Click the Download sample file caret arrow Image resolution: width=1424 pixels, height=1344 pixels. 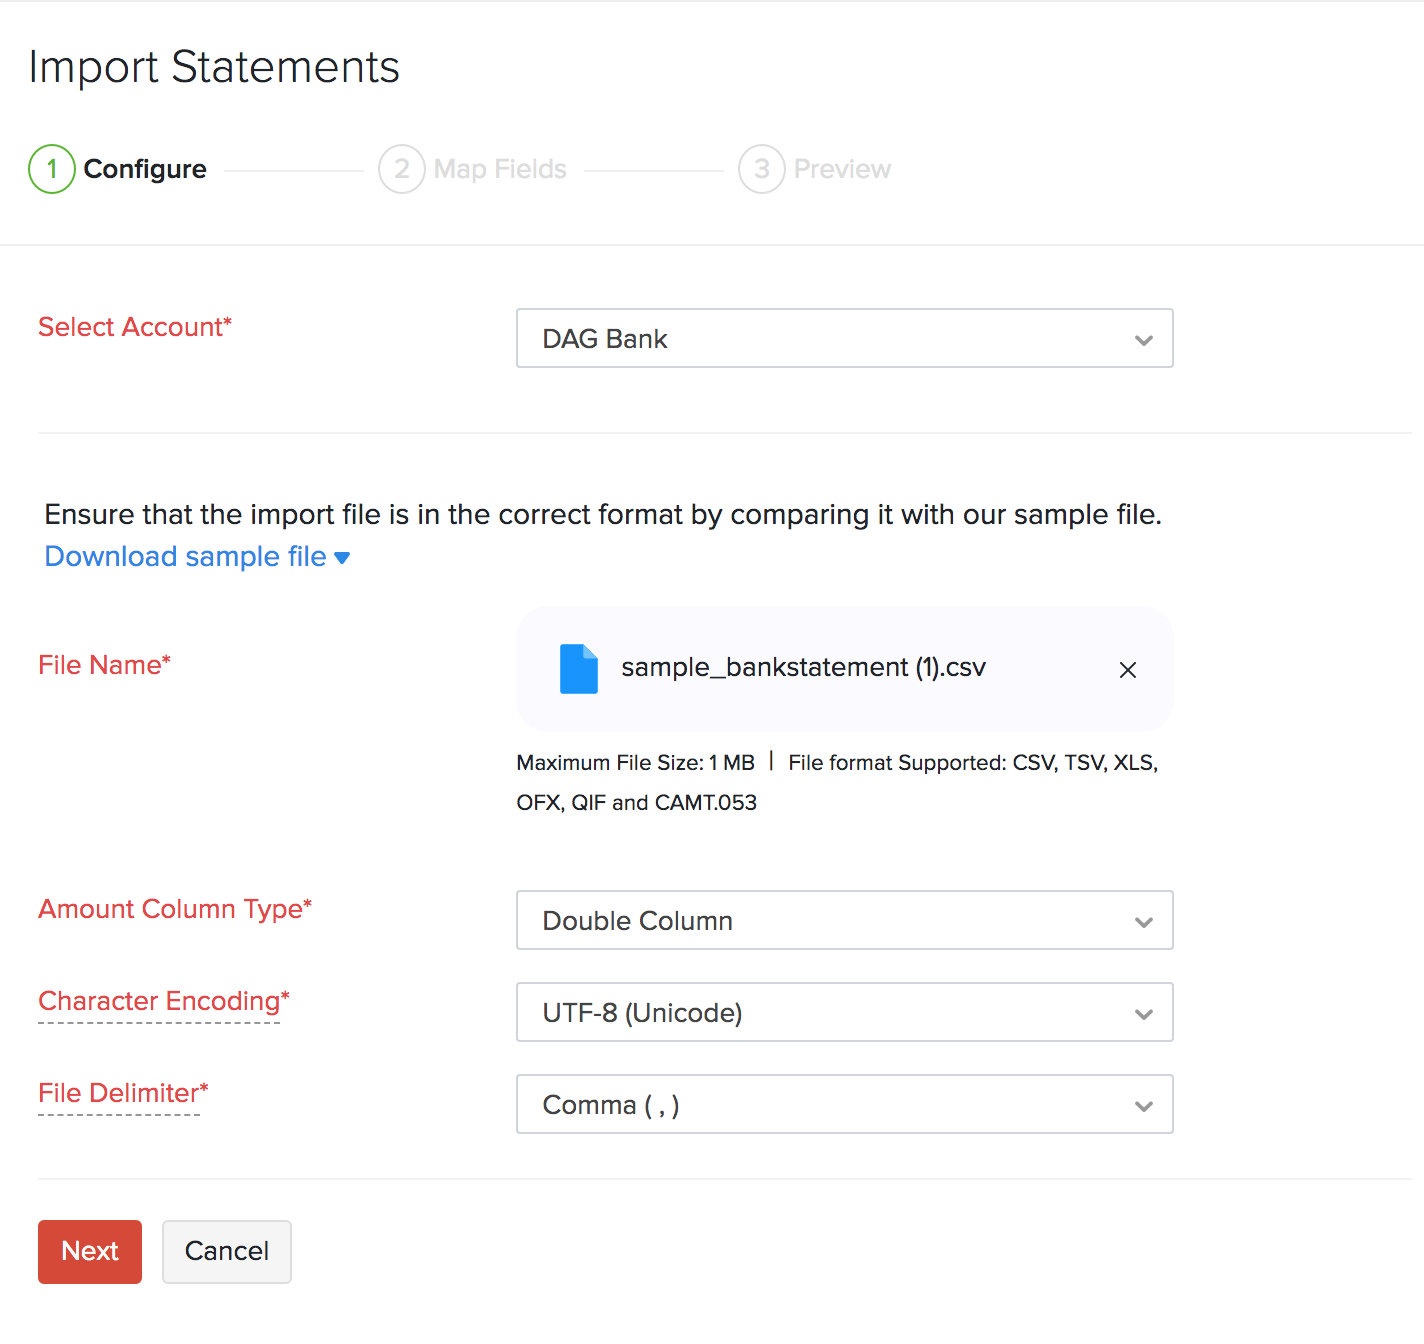(342, 558)
